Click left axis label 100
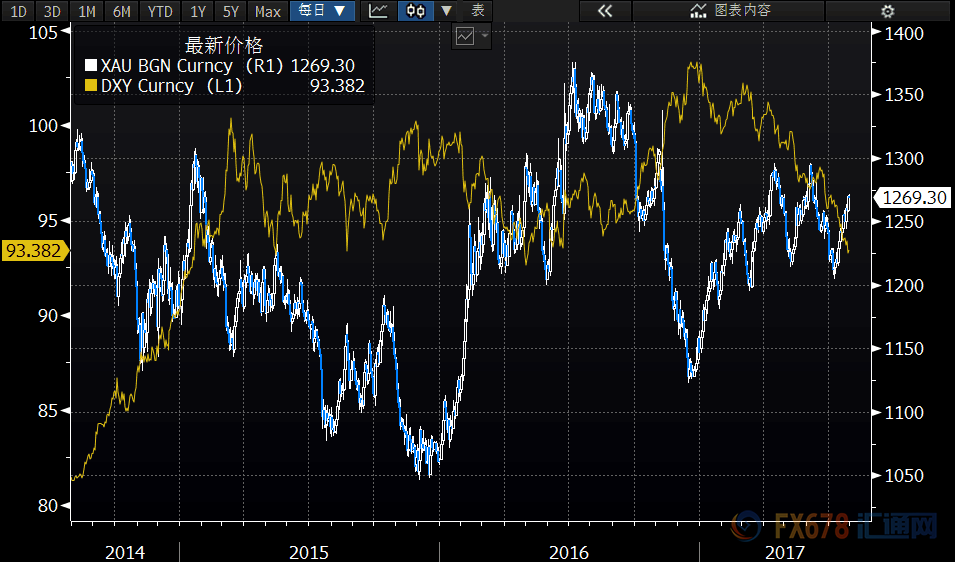 tap(43, 125)
